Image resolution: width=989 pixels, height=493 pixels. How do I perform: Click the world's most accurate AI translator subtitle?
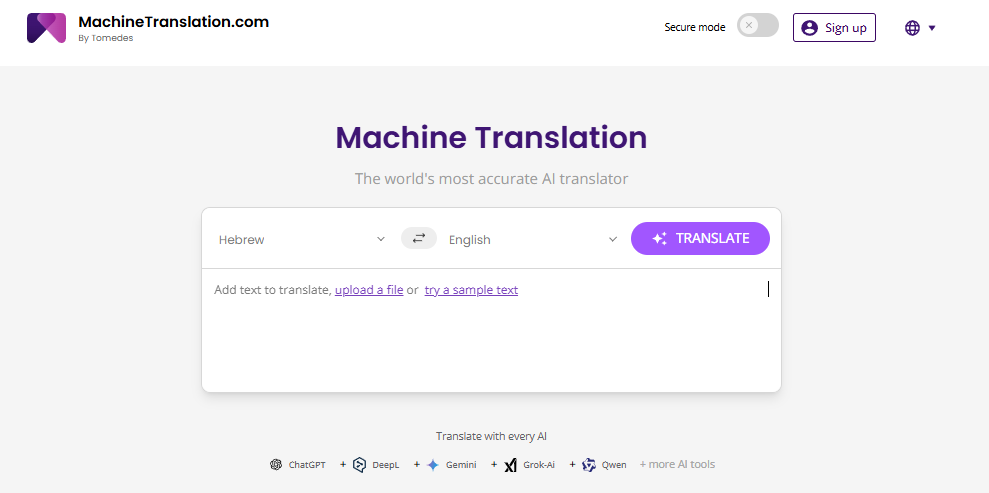[491, 178]
